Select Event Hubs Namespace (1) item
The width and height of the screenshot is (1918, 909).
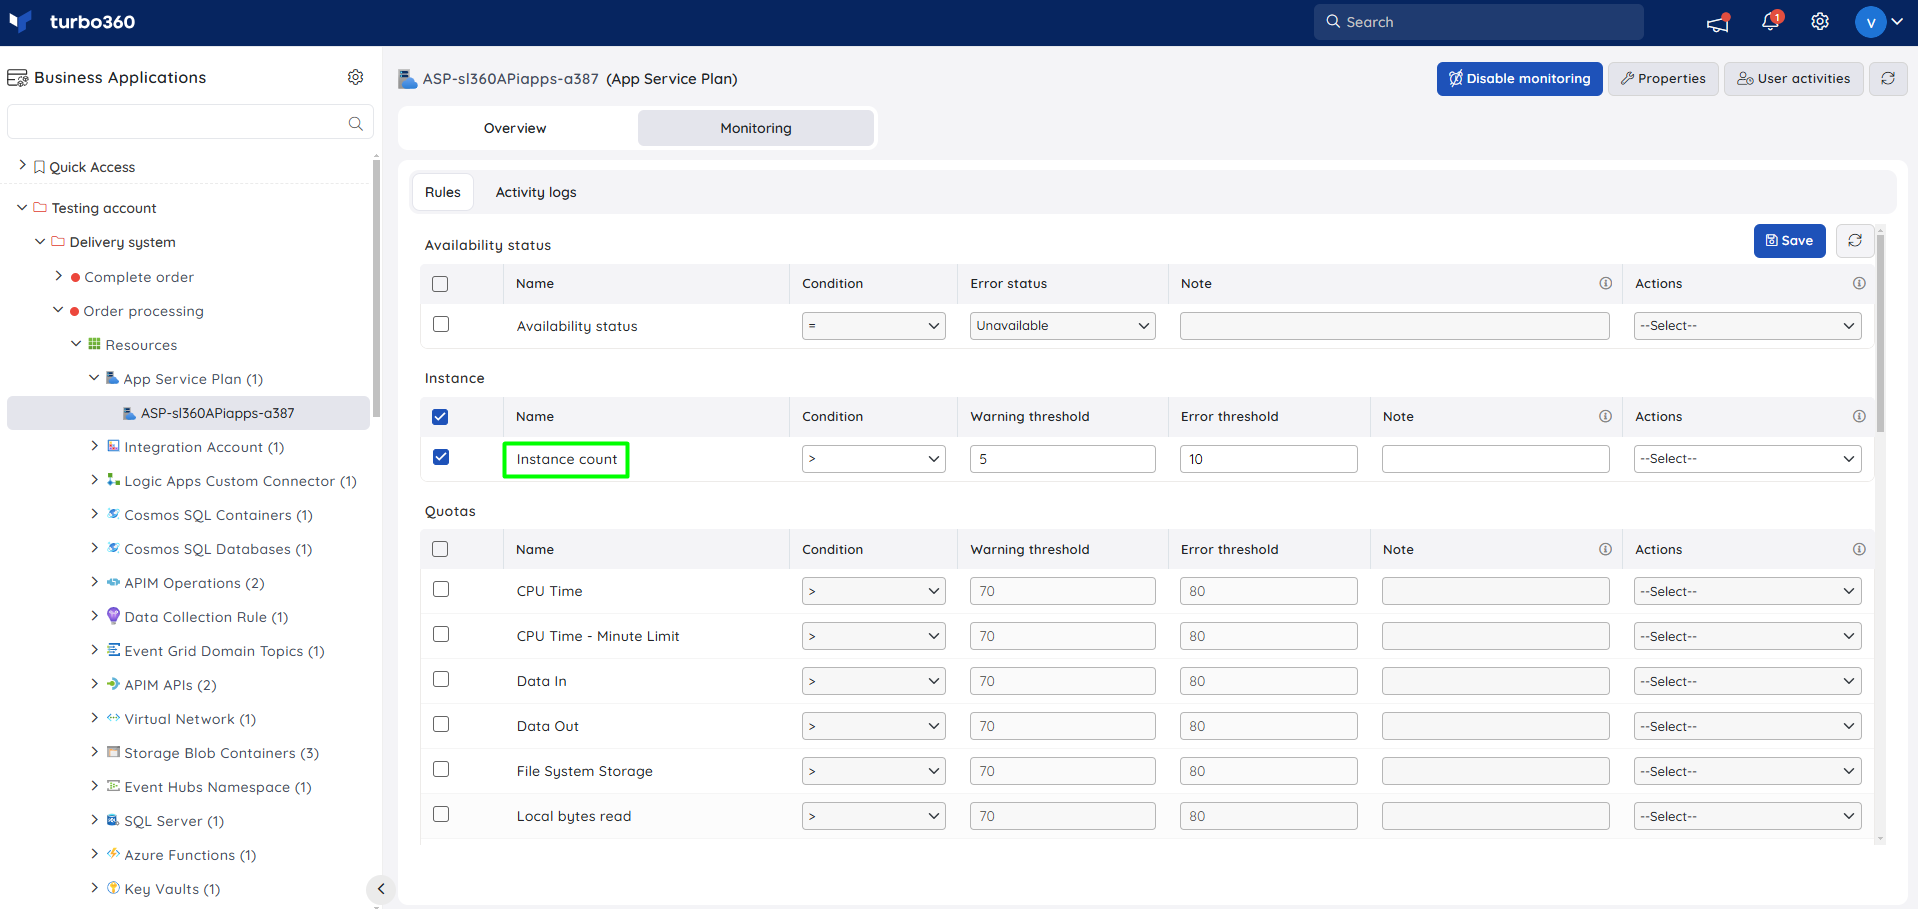click(218, 787)
